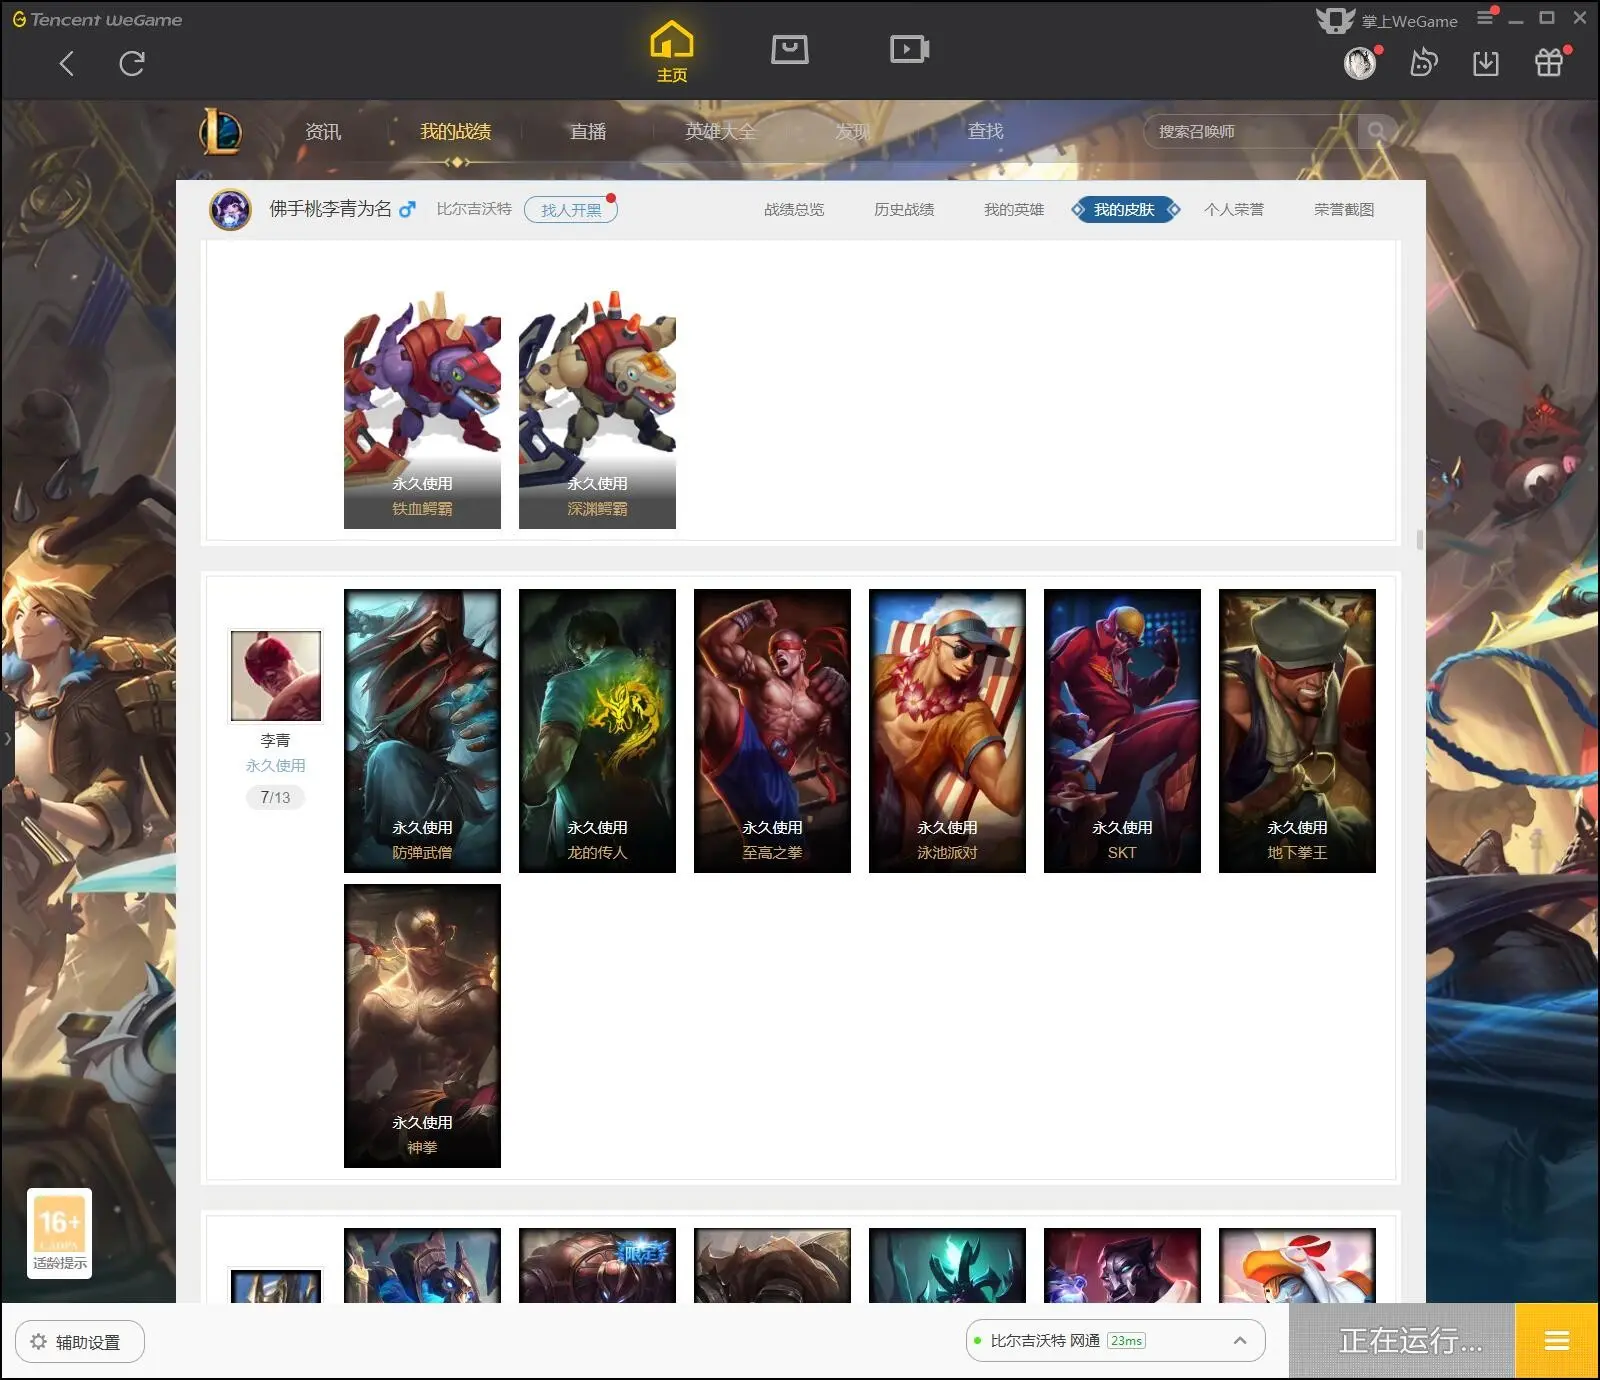Click the user avatar in top bar

pos(1360,64)
